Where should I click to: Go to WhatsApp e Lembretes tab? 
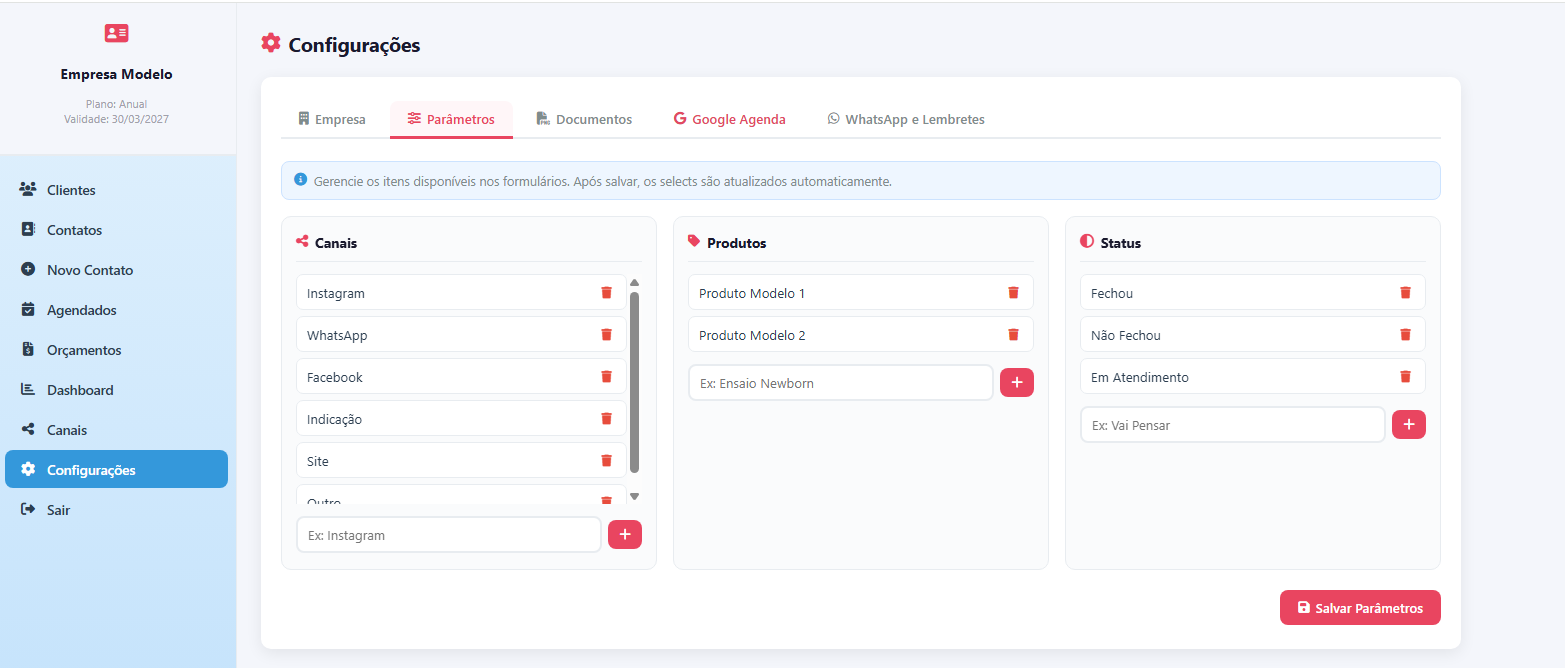(x=906, y=120)
